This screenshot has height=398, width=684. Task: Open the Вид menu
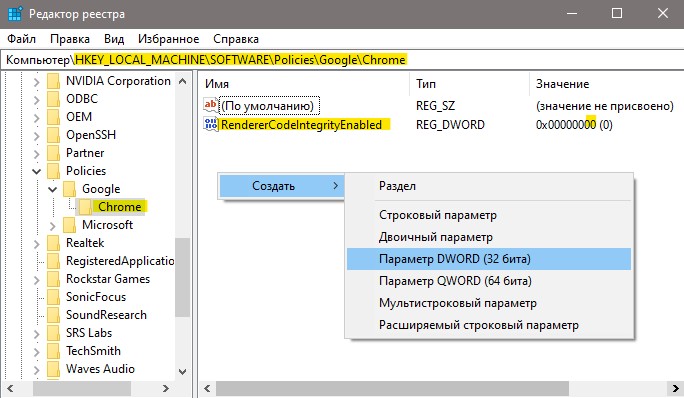pos(114,39)
